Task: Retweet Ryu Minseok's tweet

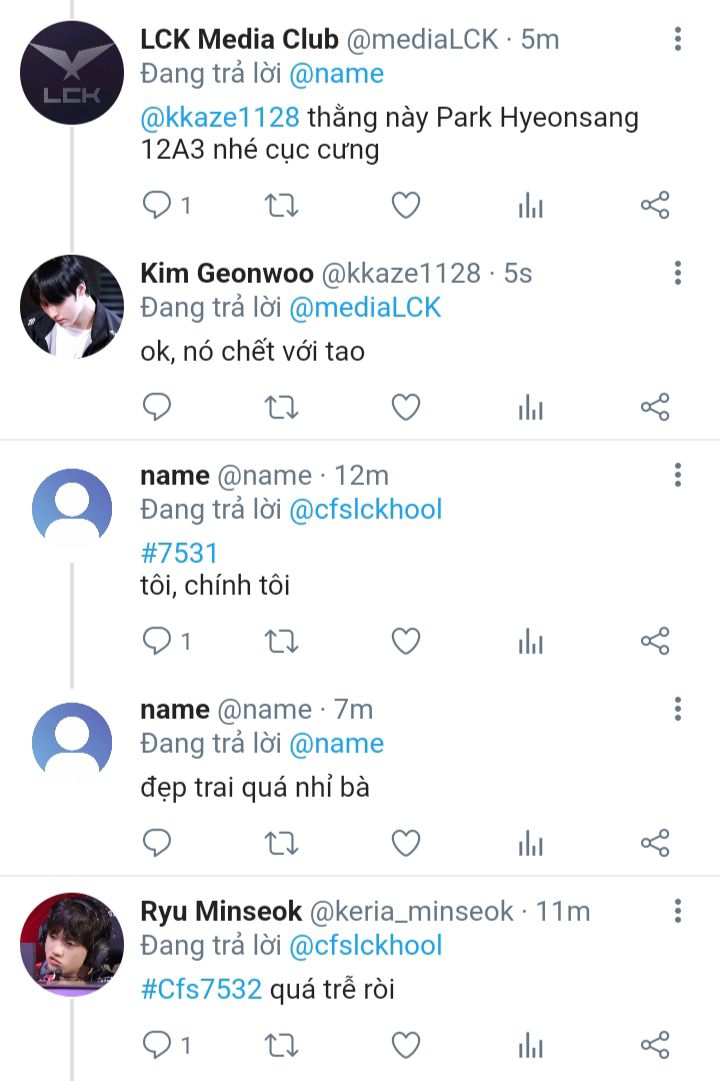Action: (x=281, y=1045)
